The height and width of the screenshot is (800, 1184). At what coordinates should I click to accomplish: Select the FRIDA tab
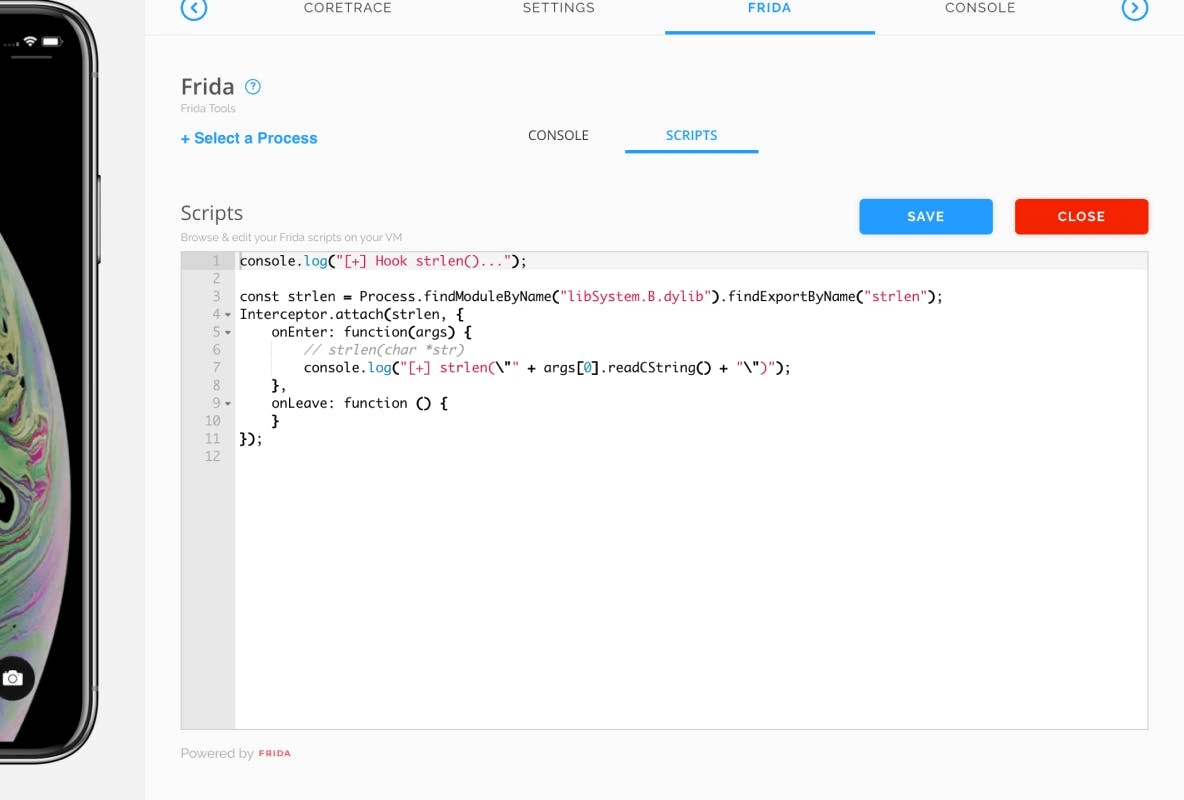(x=769, y=8)
